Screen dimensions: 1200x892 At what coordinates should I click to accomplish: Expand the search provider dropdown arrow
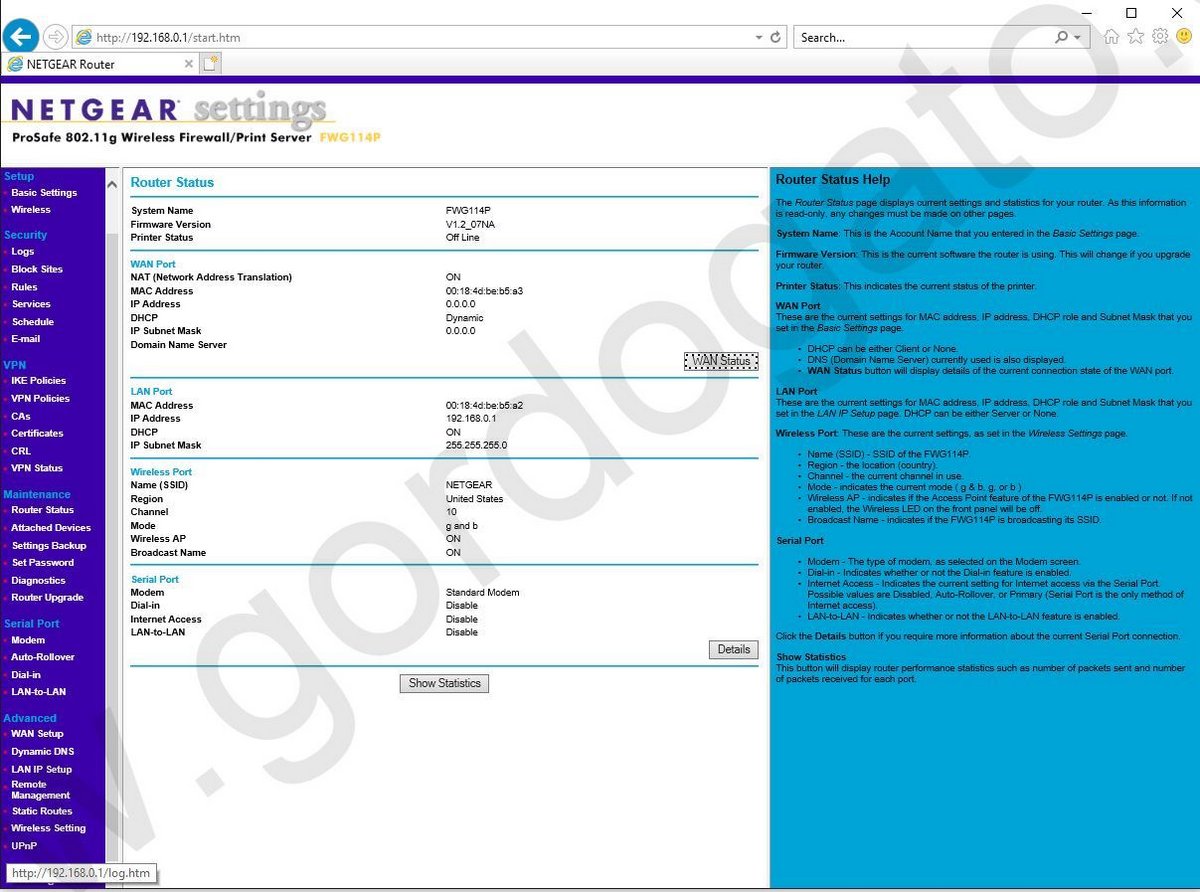coord(1077,37)
